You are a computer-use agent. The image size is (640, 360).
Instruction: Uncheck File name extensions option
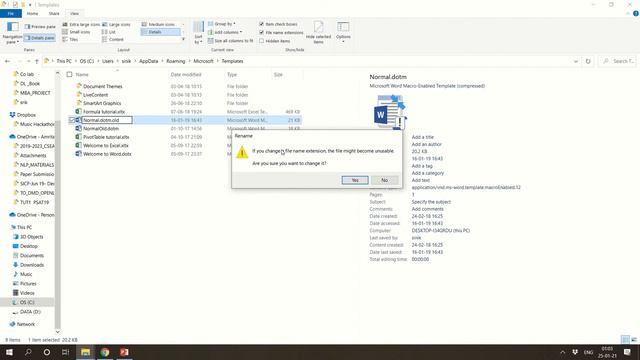point(262,33)
